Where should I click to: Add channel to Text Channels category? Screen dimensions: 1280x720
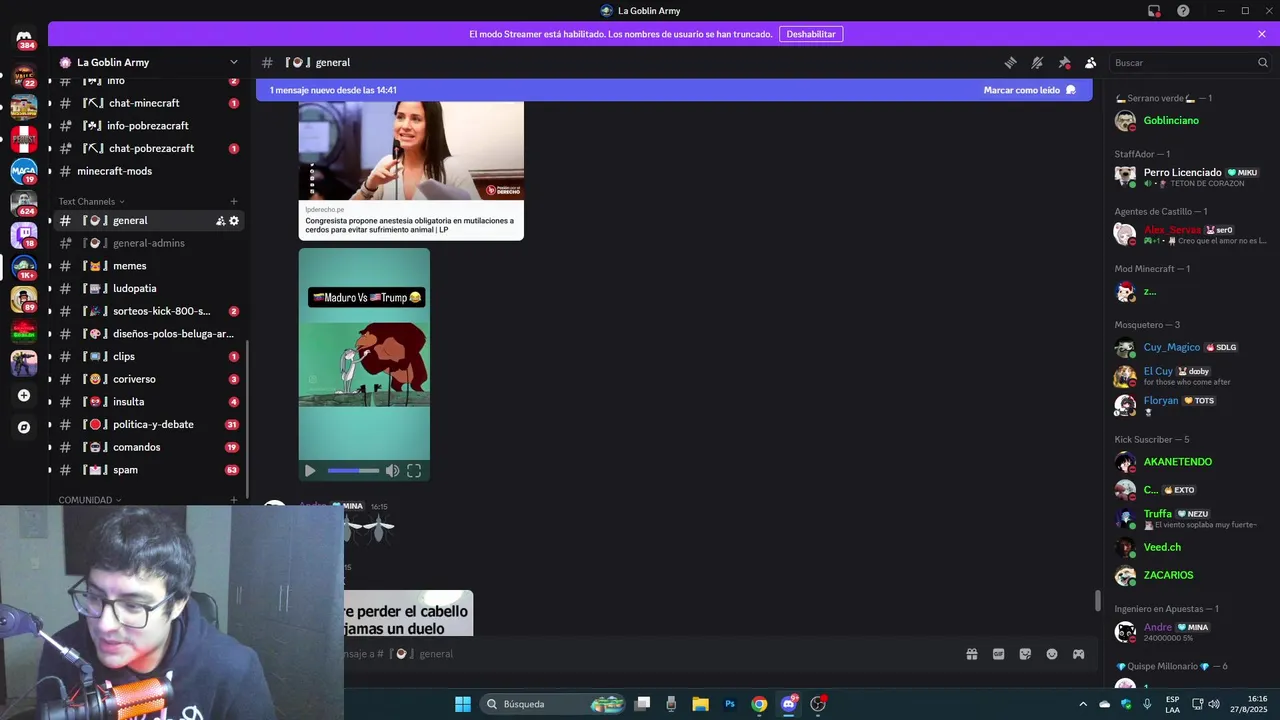tap(234, 202)
